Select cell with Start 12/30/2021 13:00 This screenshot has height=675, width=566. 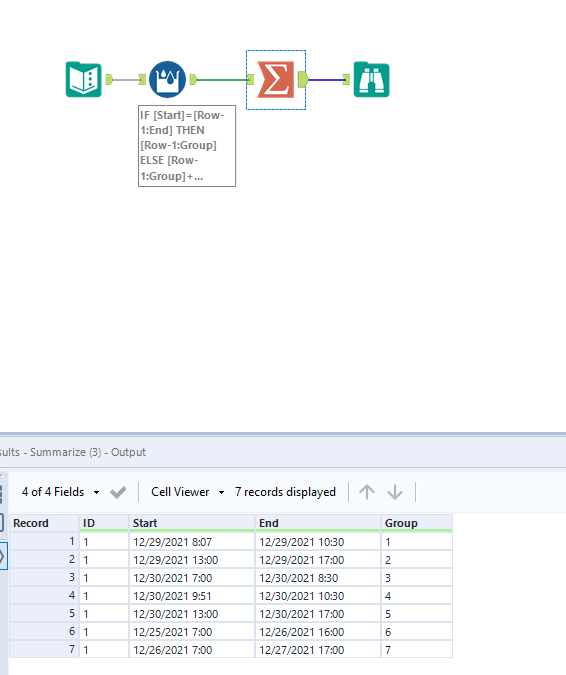pyautogui.click(x=192, y=614)
